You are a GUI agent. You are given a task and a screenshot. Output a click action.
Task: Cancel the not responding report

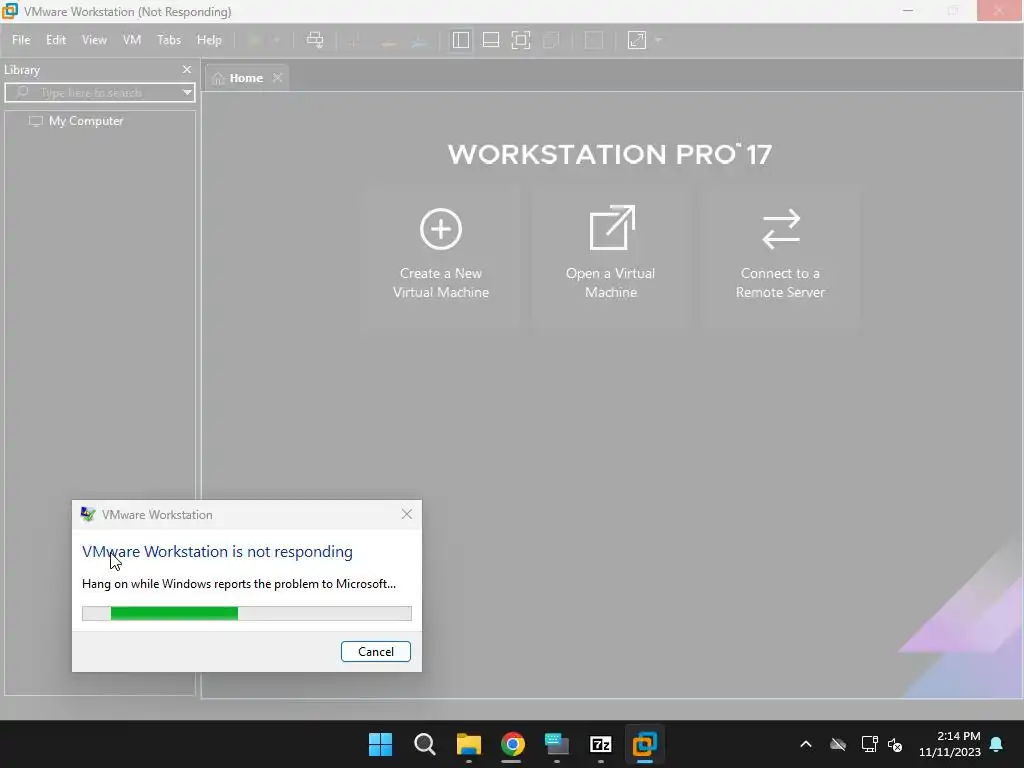(x=376, y=652)
